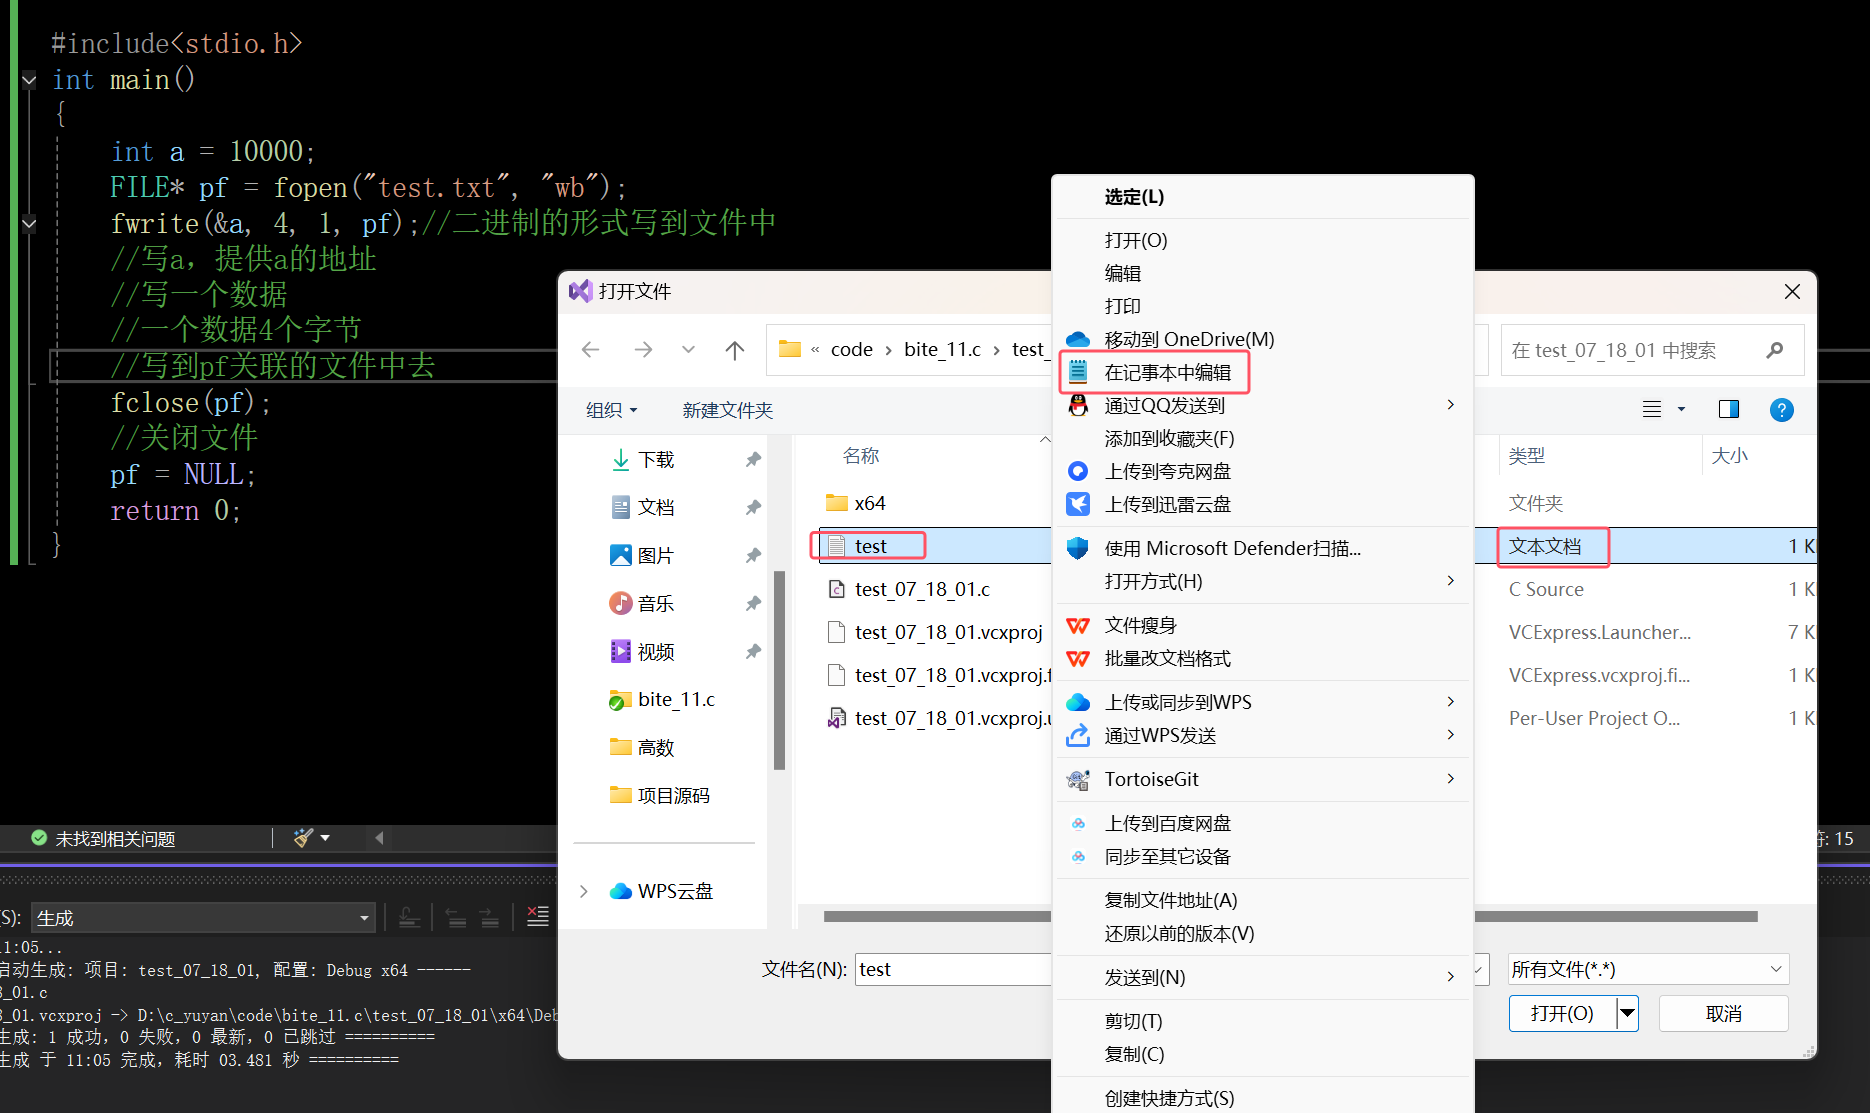The image size is (1870, 1113).
Task: Create a folder with 新建文件夹
Action: (727, 410)
